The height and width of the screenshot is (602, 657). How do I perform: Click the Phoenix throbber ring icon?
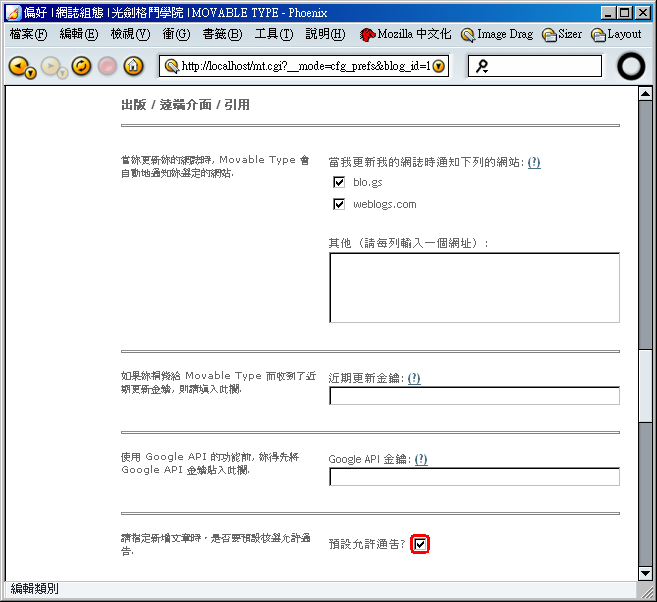[631, 66]
